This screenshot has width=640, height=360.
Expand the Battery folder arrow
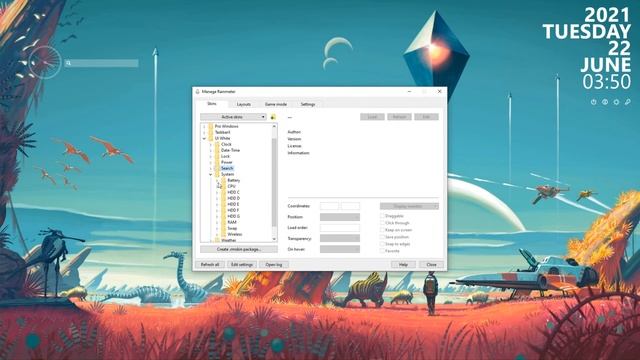(x=217, y=180)
